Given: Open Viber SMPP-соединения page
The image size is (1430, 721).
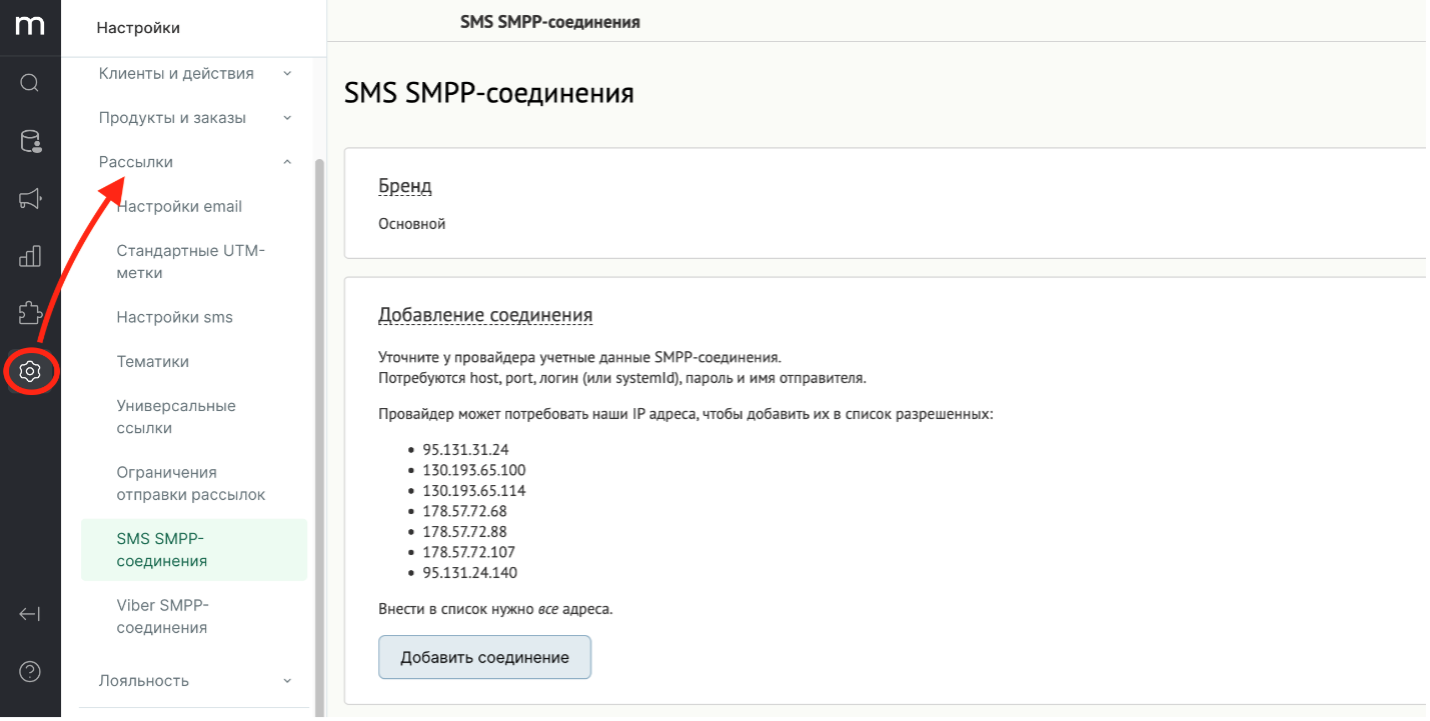Looking at the screenshot, I should (162, 617).
